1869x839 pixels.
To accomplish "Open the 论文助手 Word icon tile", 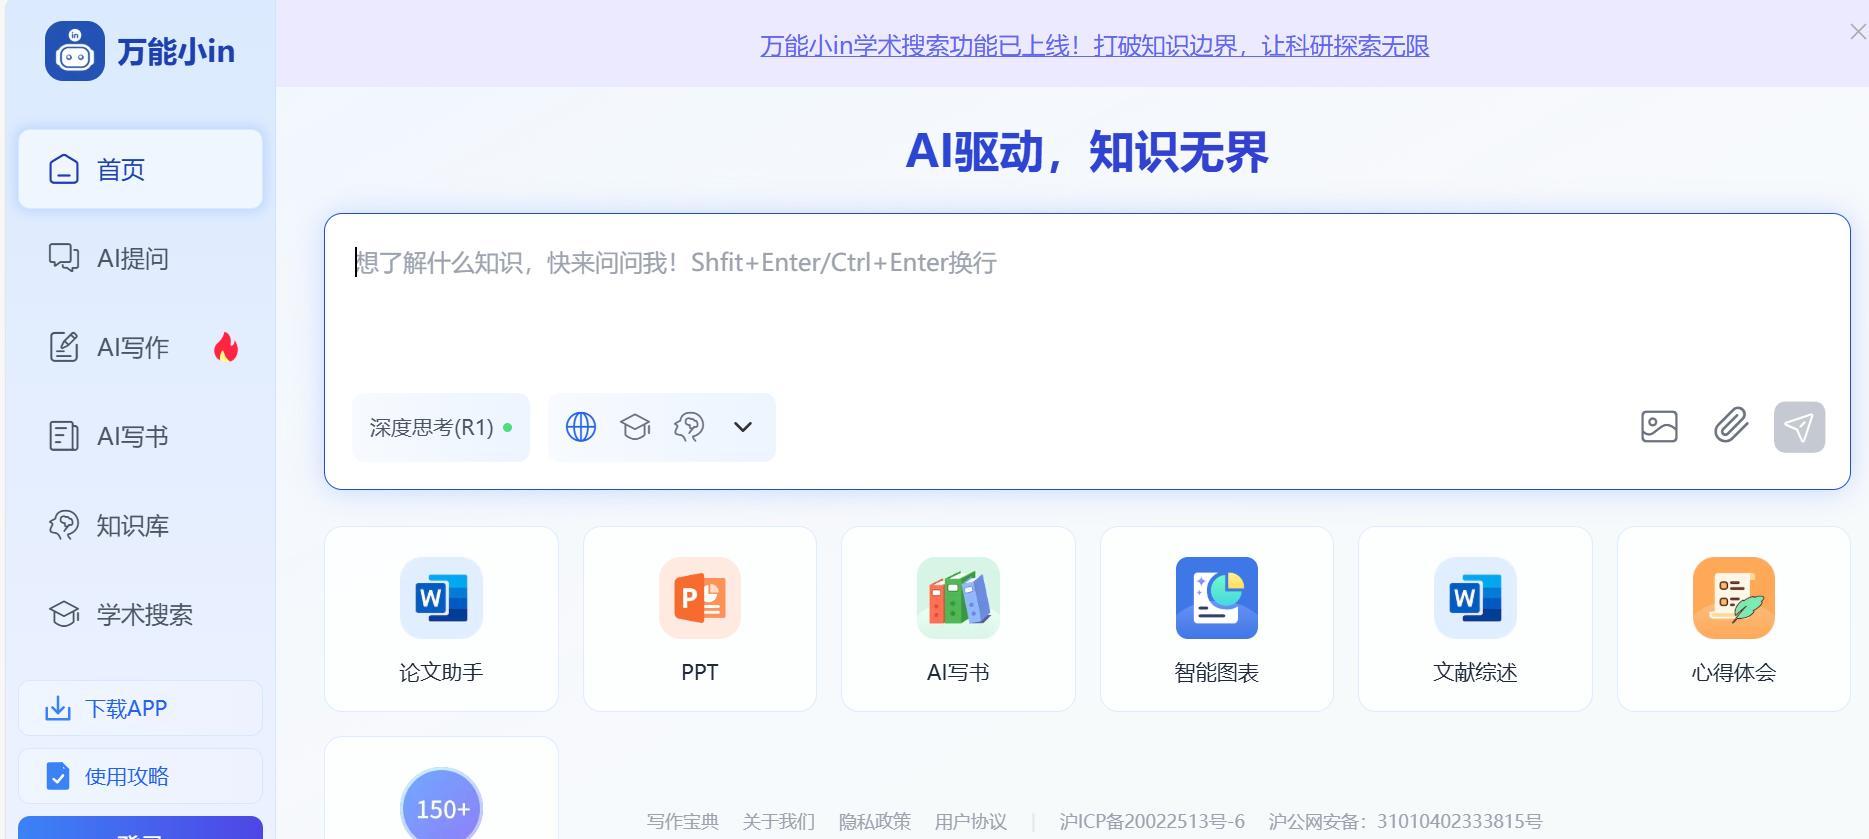I will pos(441,619).
